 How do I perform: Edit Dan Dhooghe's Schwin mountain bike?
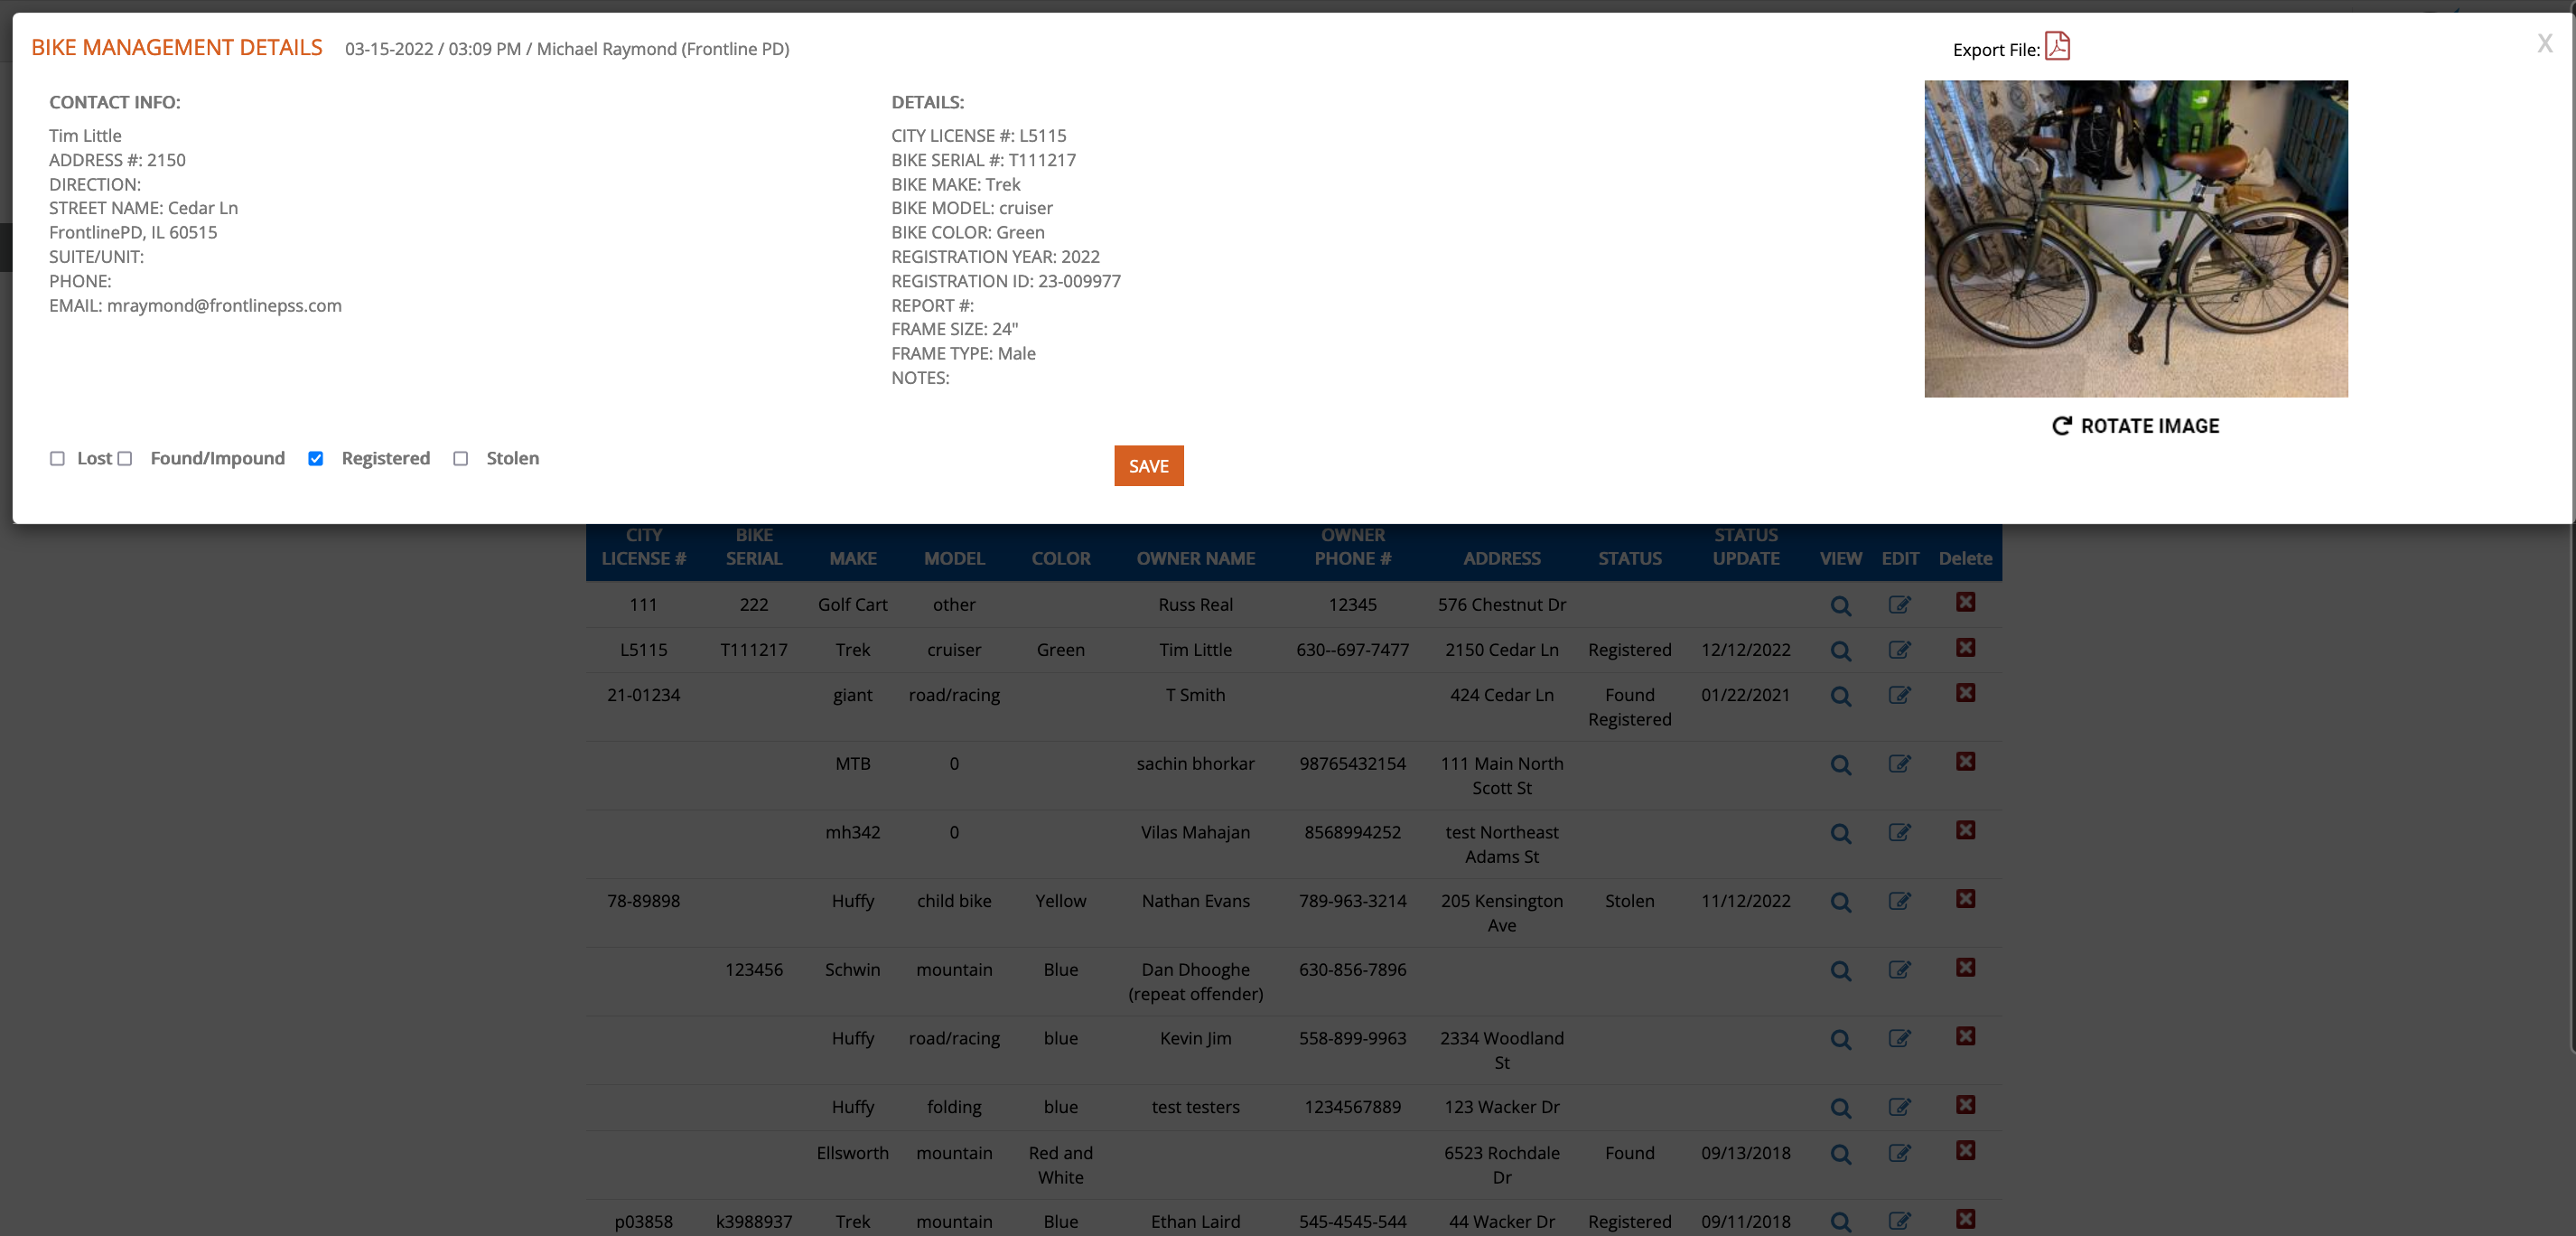click(x=1899, y=970)
